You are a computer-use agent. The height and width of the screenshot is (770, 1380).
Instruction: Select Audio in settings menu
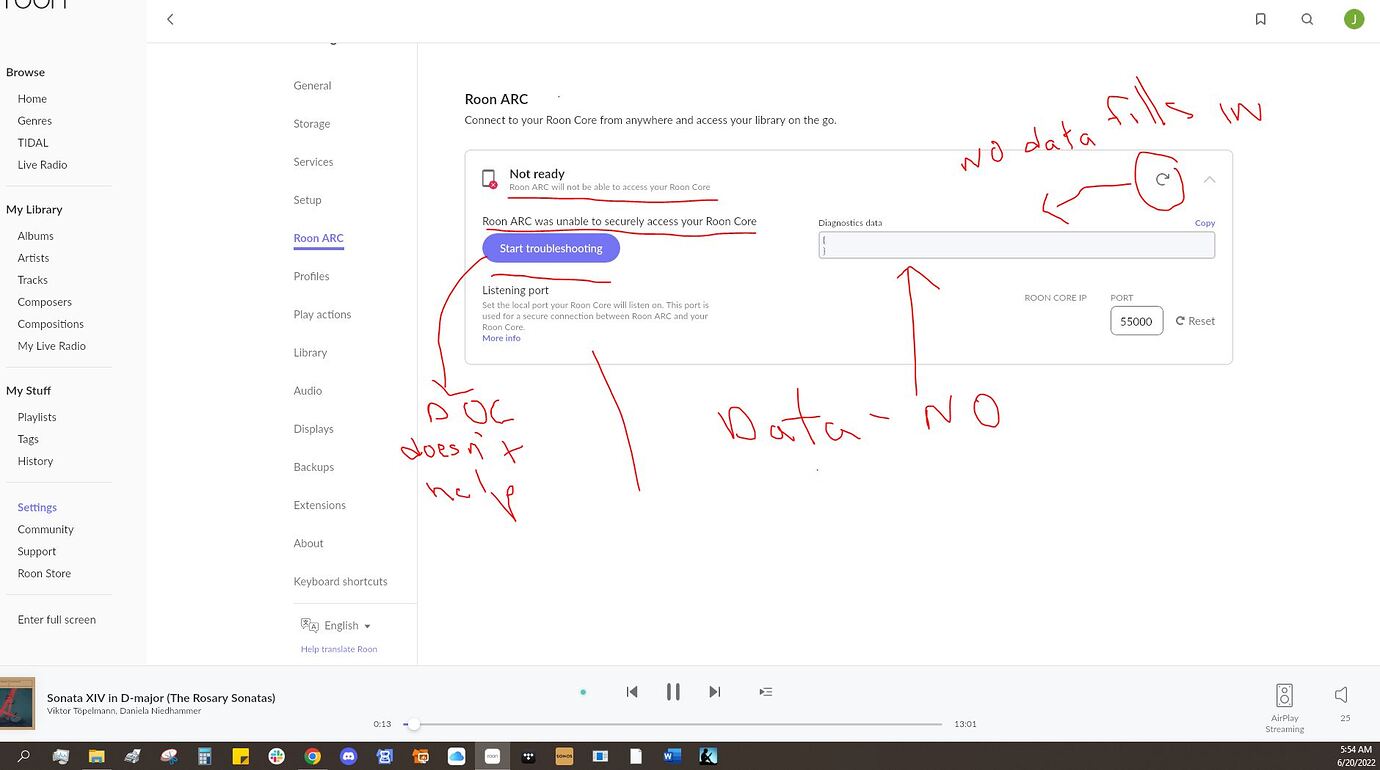(308, 391)
